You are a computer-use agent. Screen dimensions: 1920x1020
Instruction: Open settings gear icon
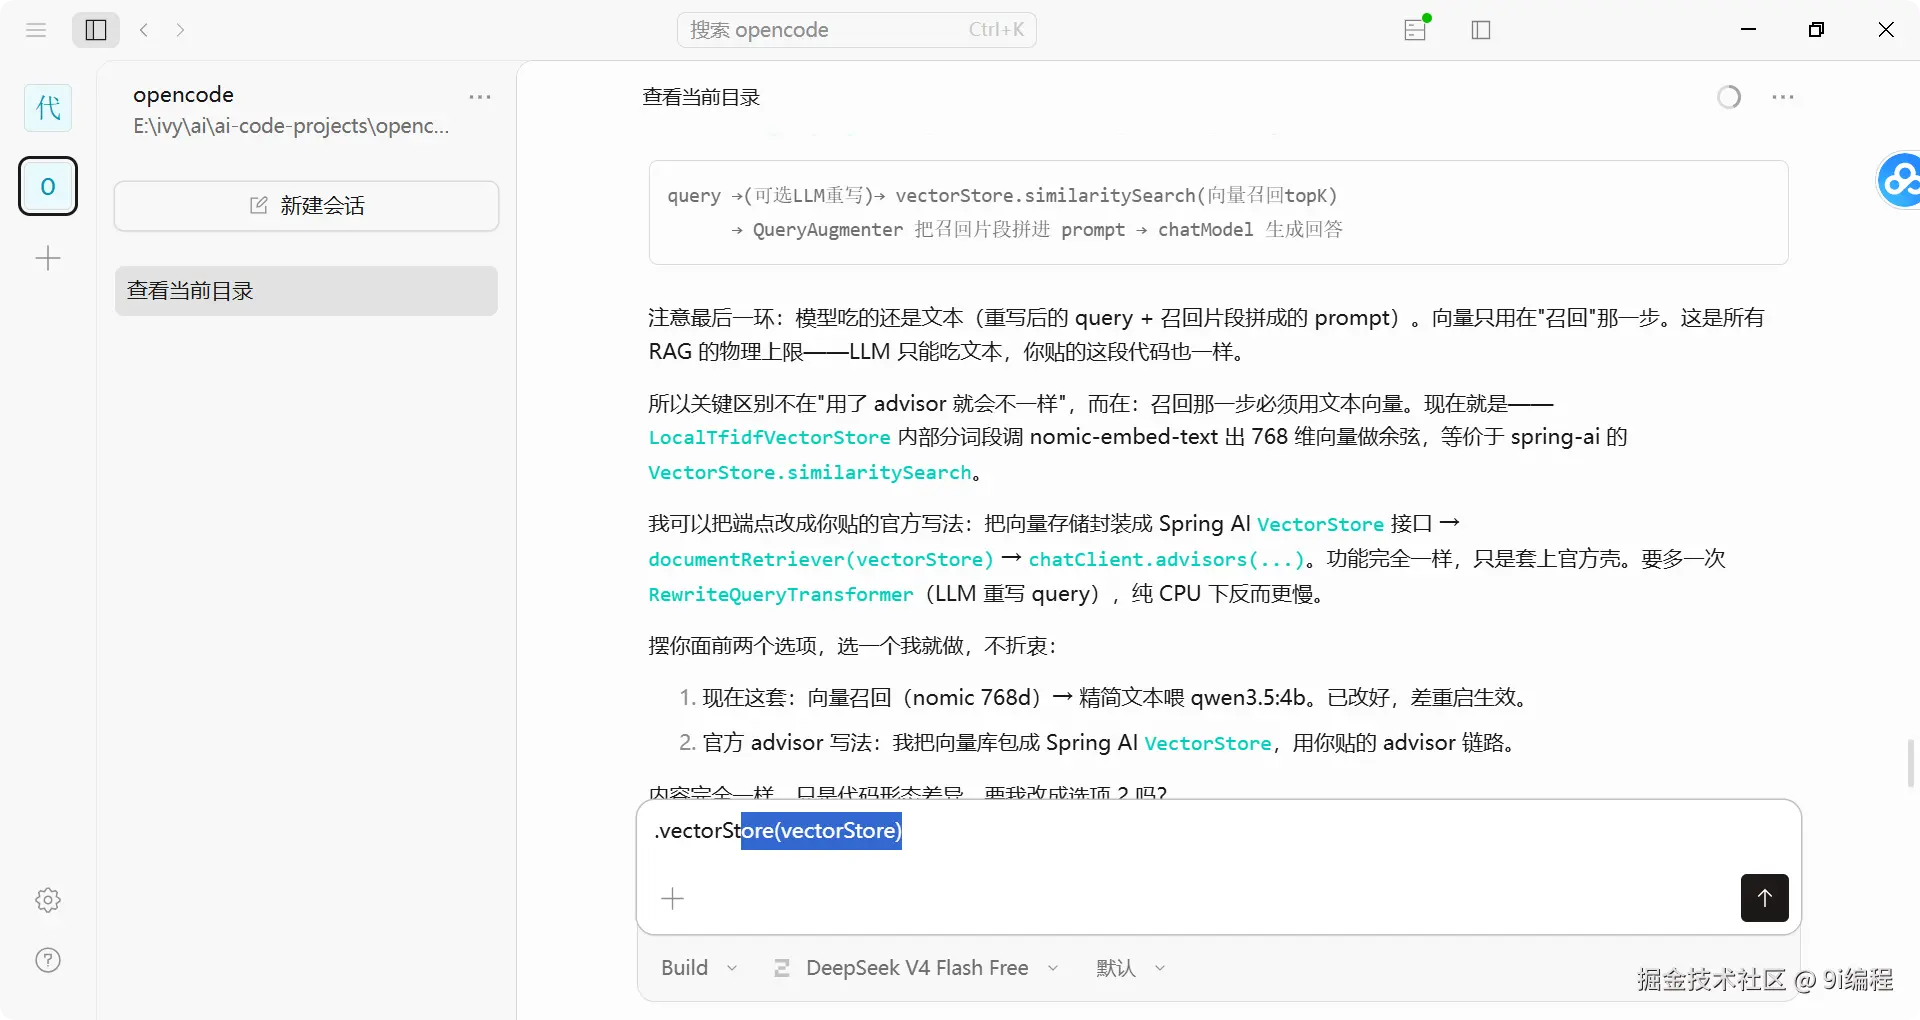48,900
